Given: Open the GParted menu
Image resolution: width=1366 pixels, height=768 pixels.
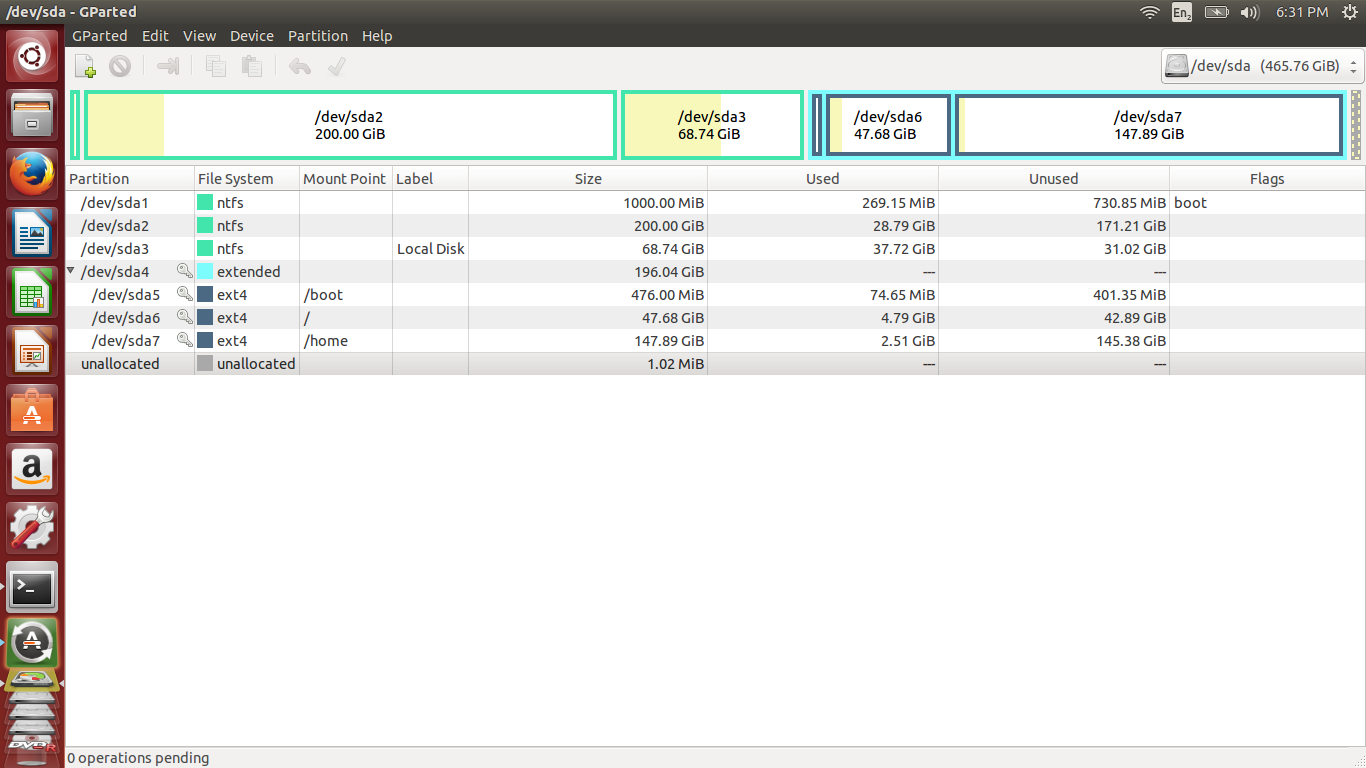Looking at the screenshot, I should pyautogui.click(x=100, y=35).
